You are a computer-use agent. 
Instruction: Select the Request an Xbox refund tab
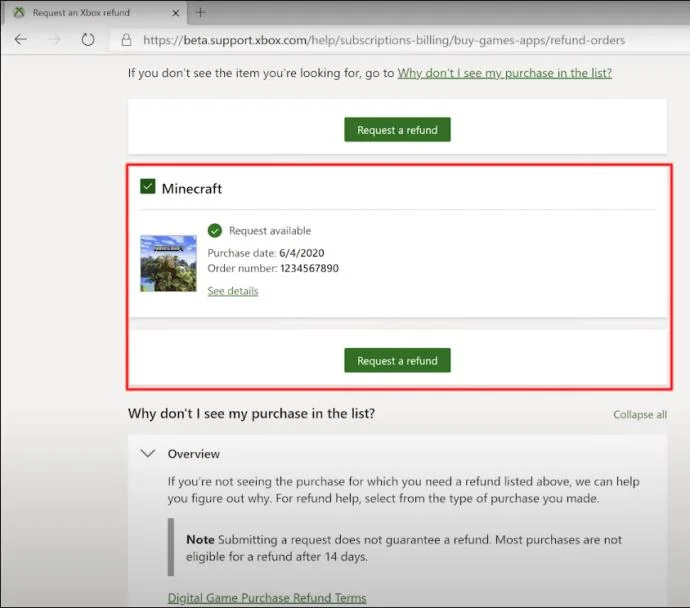[95, 13]
